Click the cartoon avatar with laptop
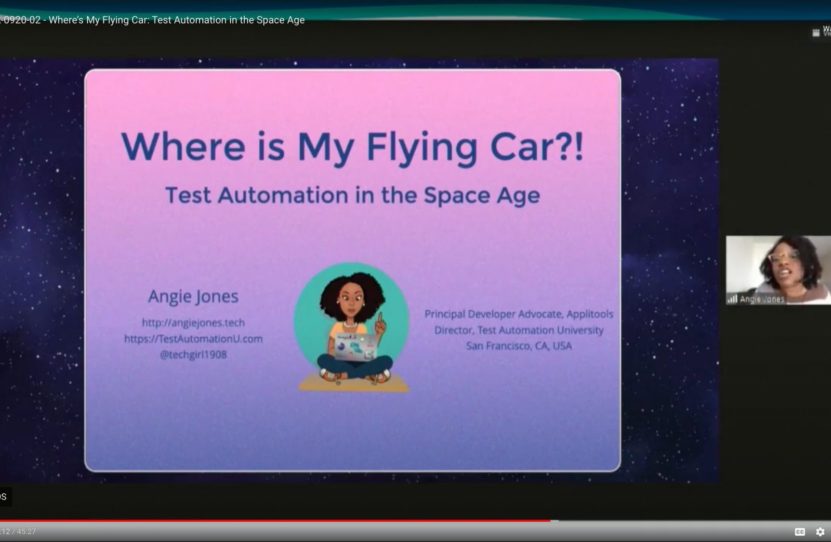The image size is (831, 542). [351, 324]
